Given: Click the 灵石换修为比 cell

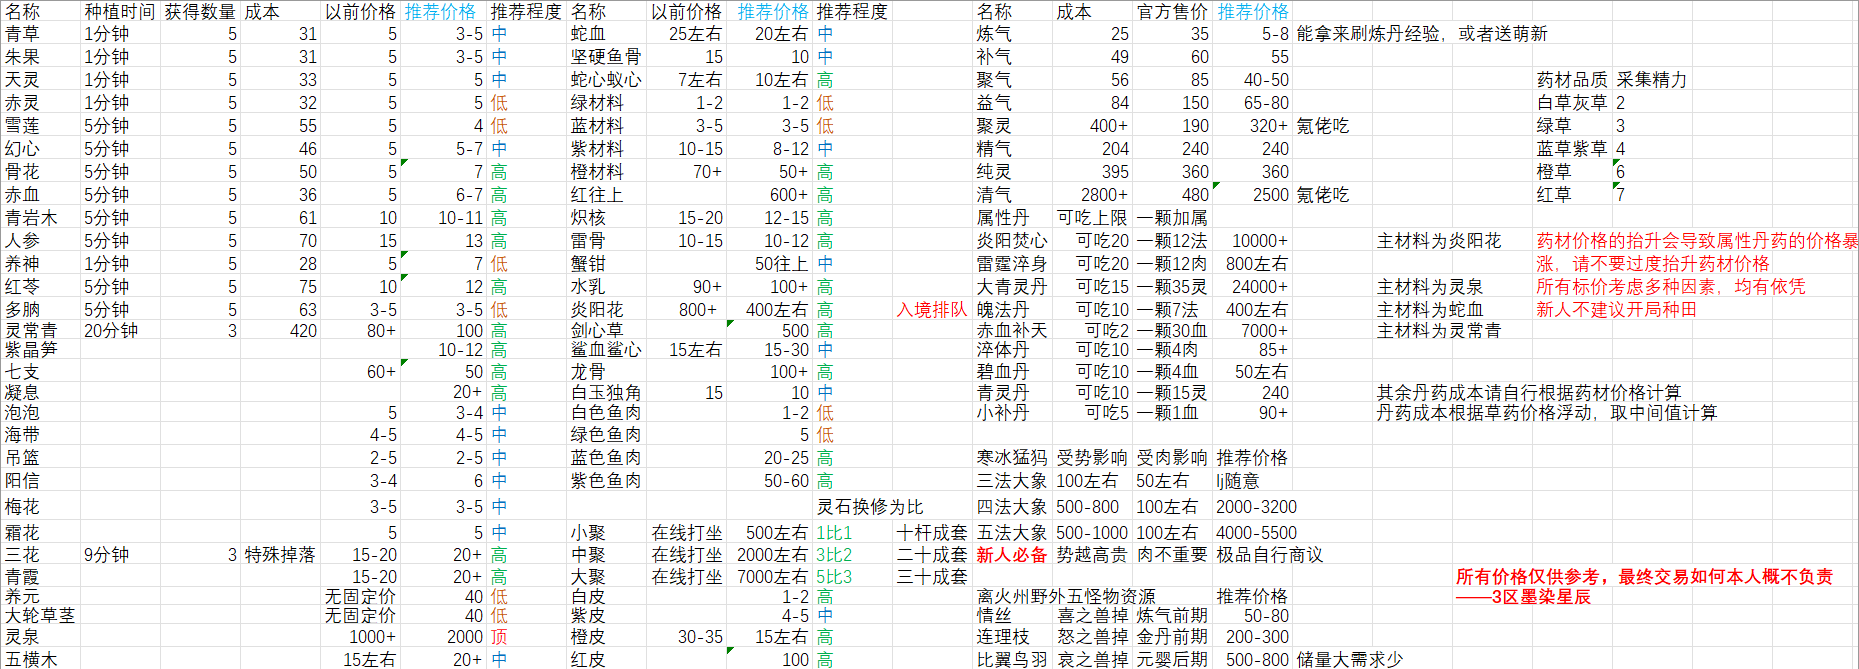Looking at the screenshot, I should point(870,507).
